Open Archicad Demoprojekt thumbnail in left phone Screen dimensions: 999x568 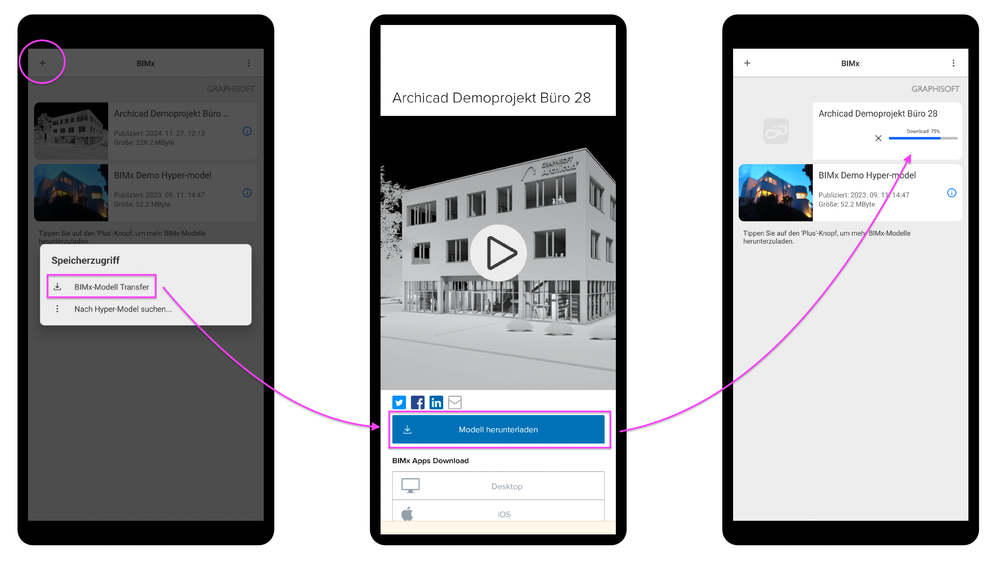pos(71,131)
